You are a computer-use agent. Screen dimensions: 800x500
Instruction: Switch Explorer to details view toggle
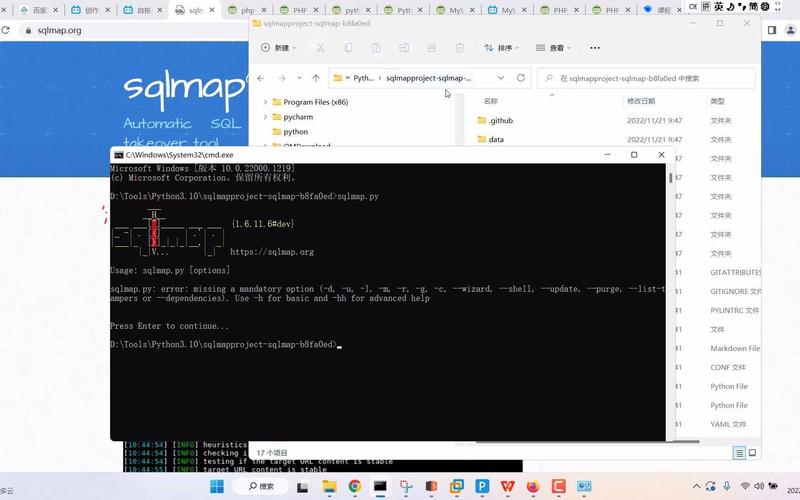(x=739, y=453)
